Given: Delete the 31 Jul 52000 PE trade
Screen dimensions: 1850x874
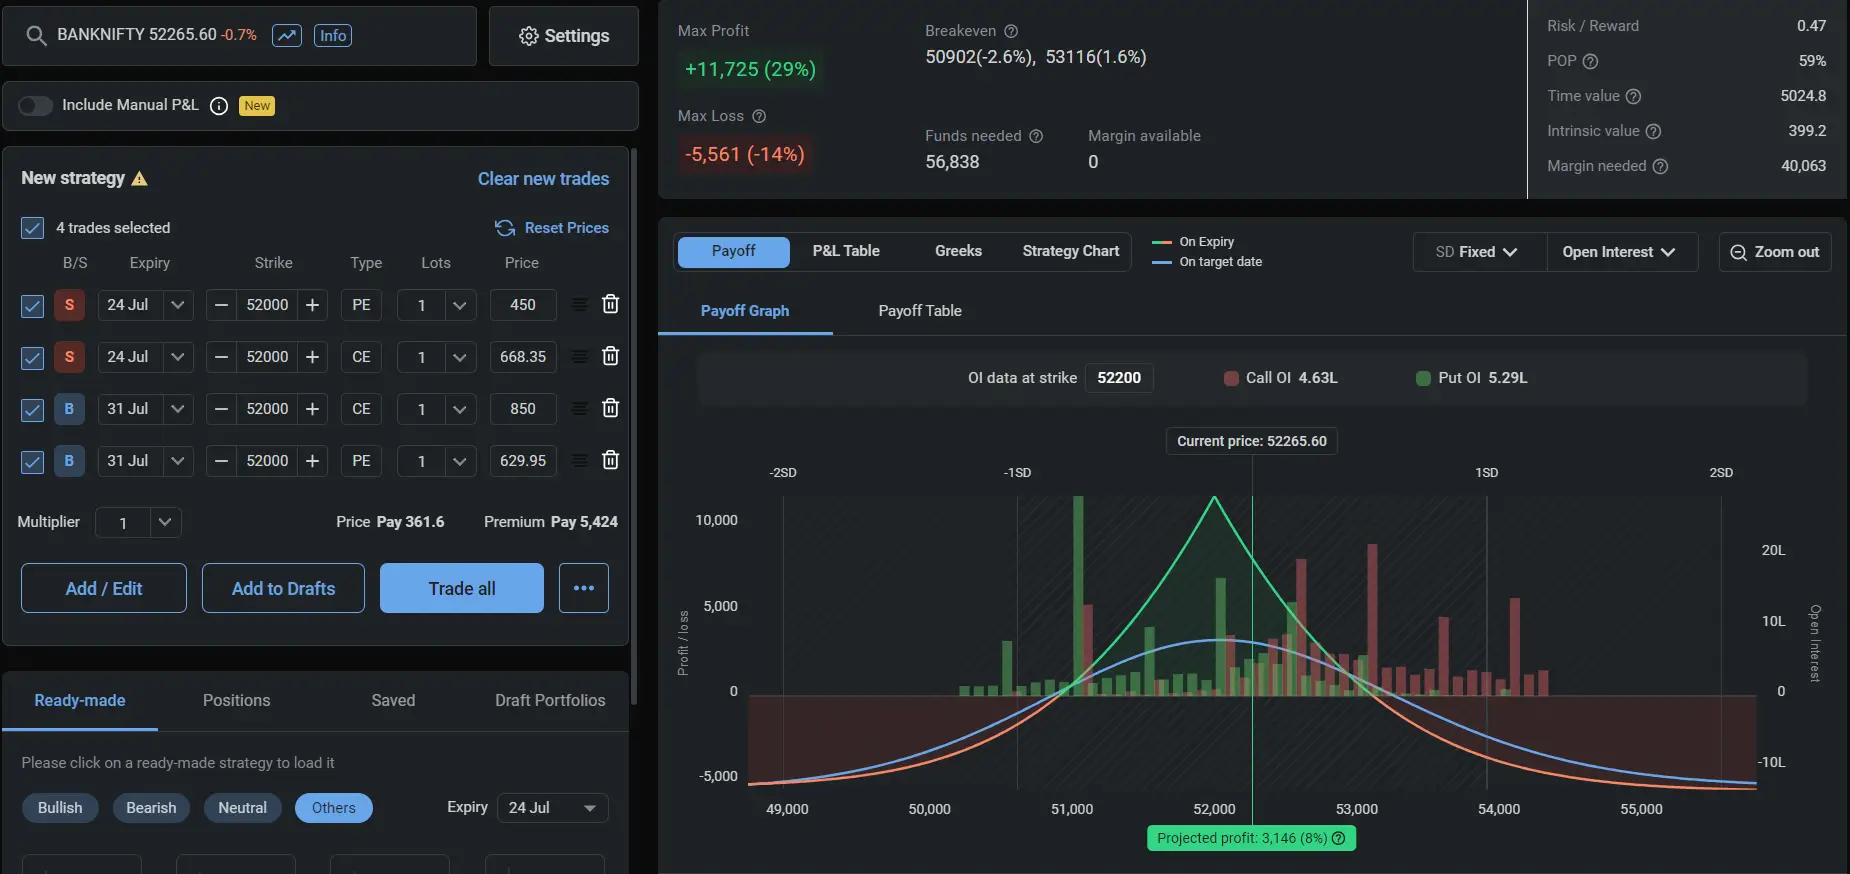Looking at the screenshot, I should click(x=610, y=460).
